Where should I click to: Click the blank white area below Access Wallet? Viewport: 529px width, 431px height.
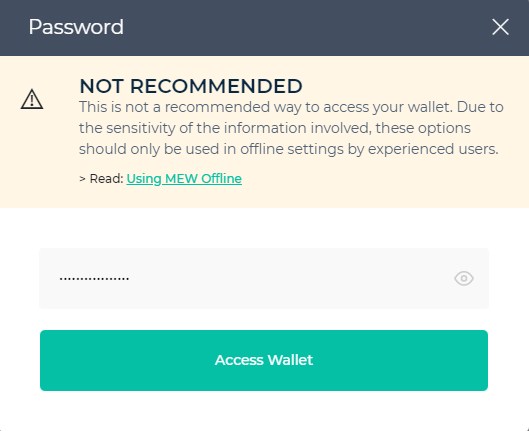[264, 411]
